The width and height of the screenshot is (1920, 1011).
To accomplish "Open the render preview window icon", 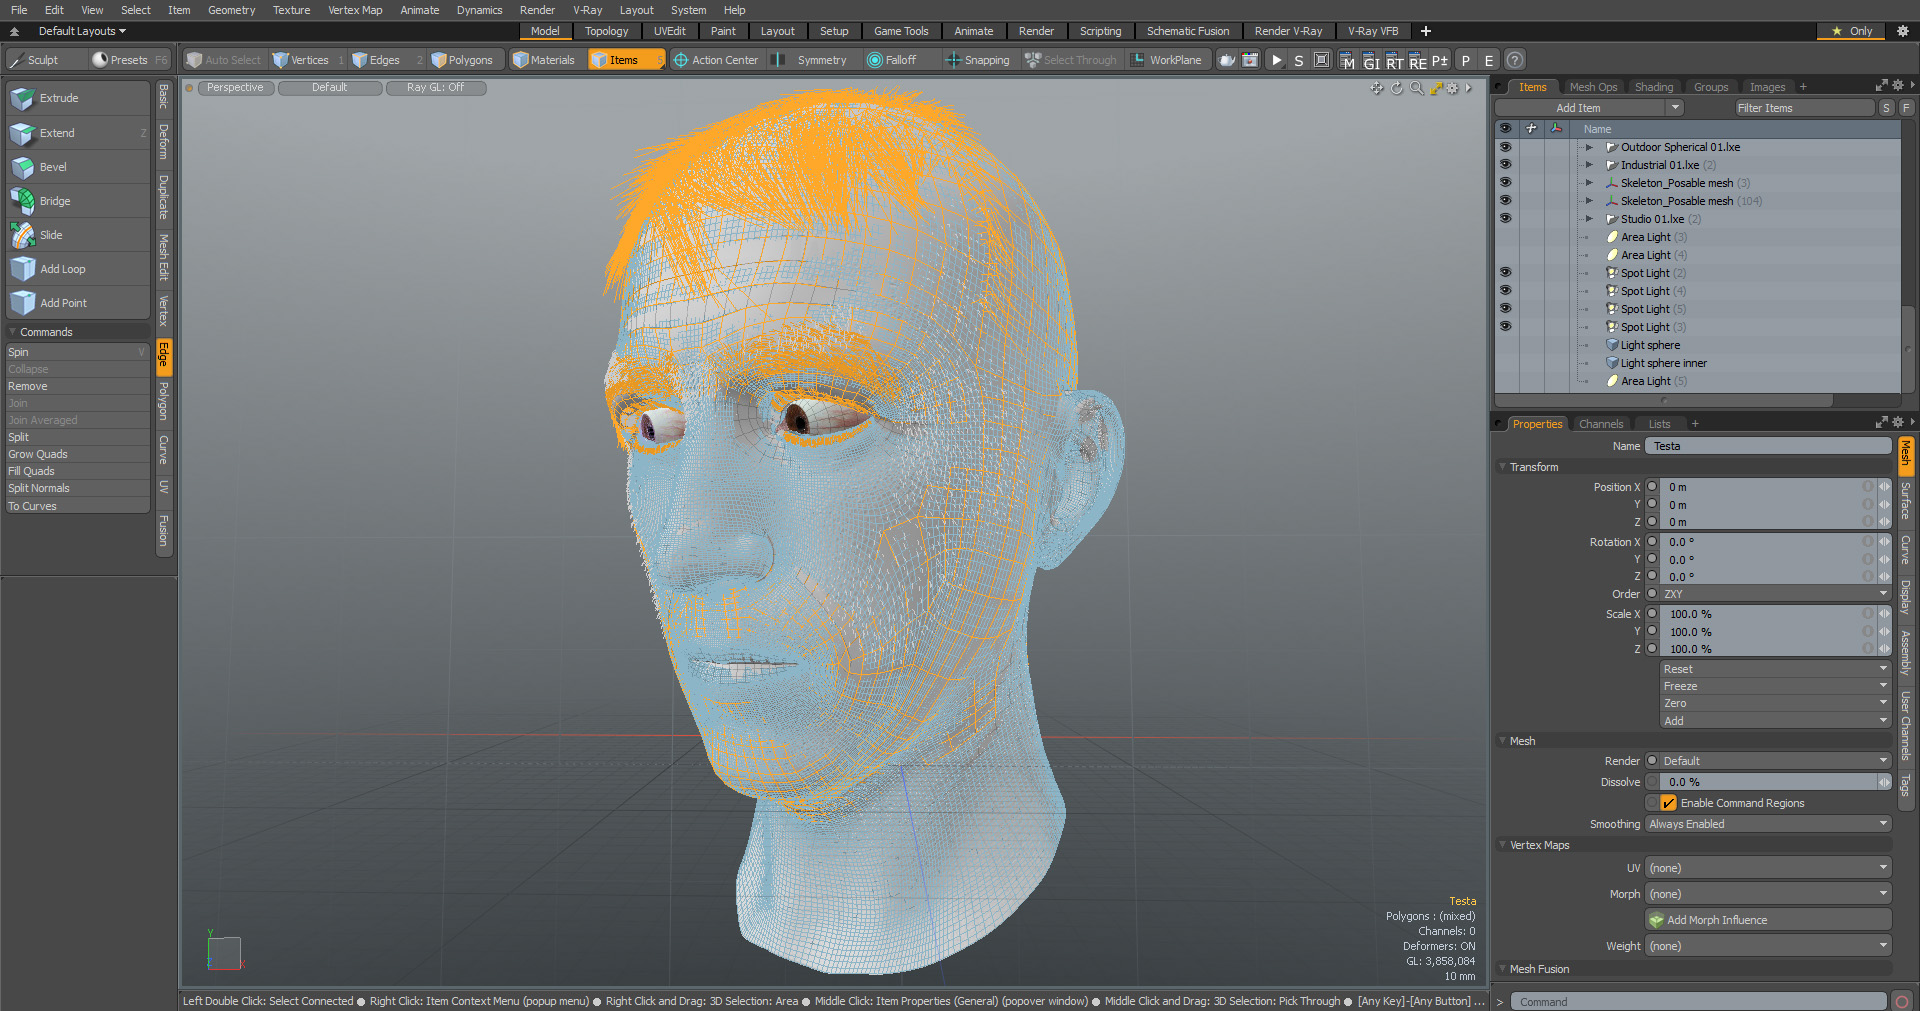I will click(1251, 60).
